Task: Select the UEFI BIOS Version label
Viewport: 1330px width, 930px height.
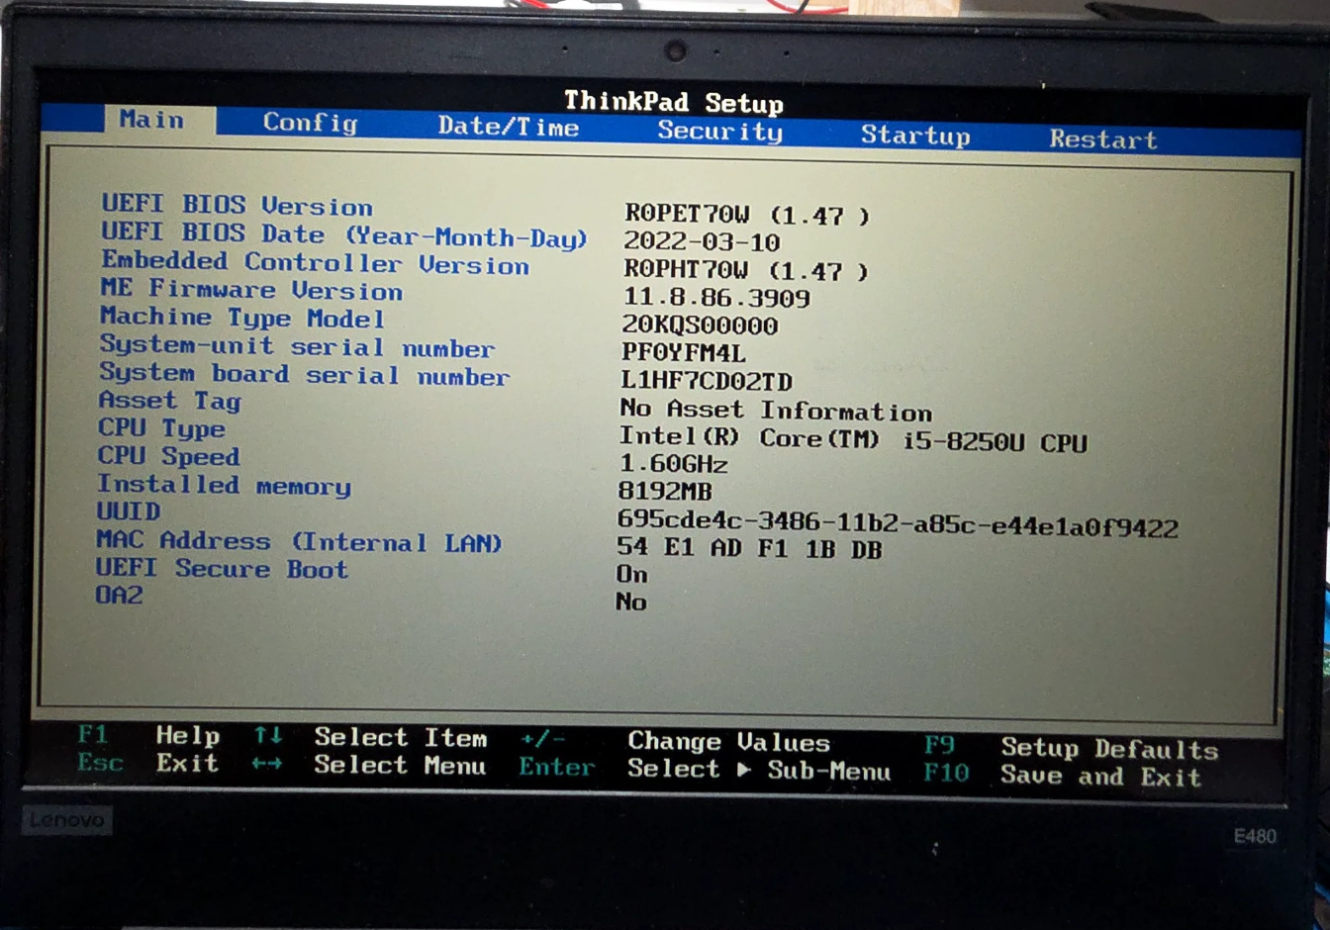Action: (237, 205)
